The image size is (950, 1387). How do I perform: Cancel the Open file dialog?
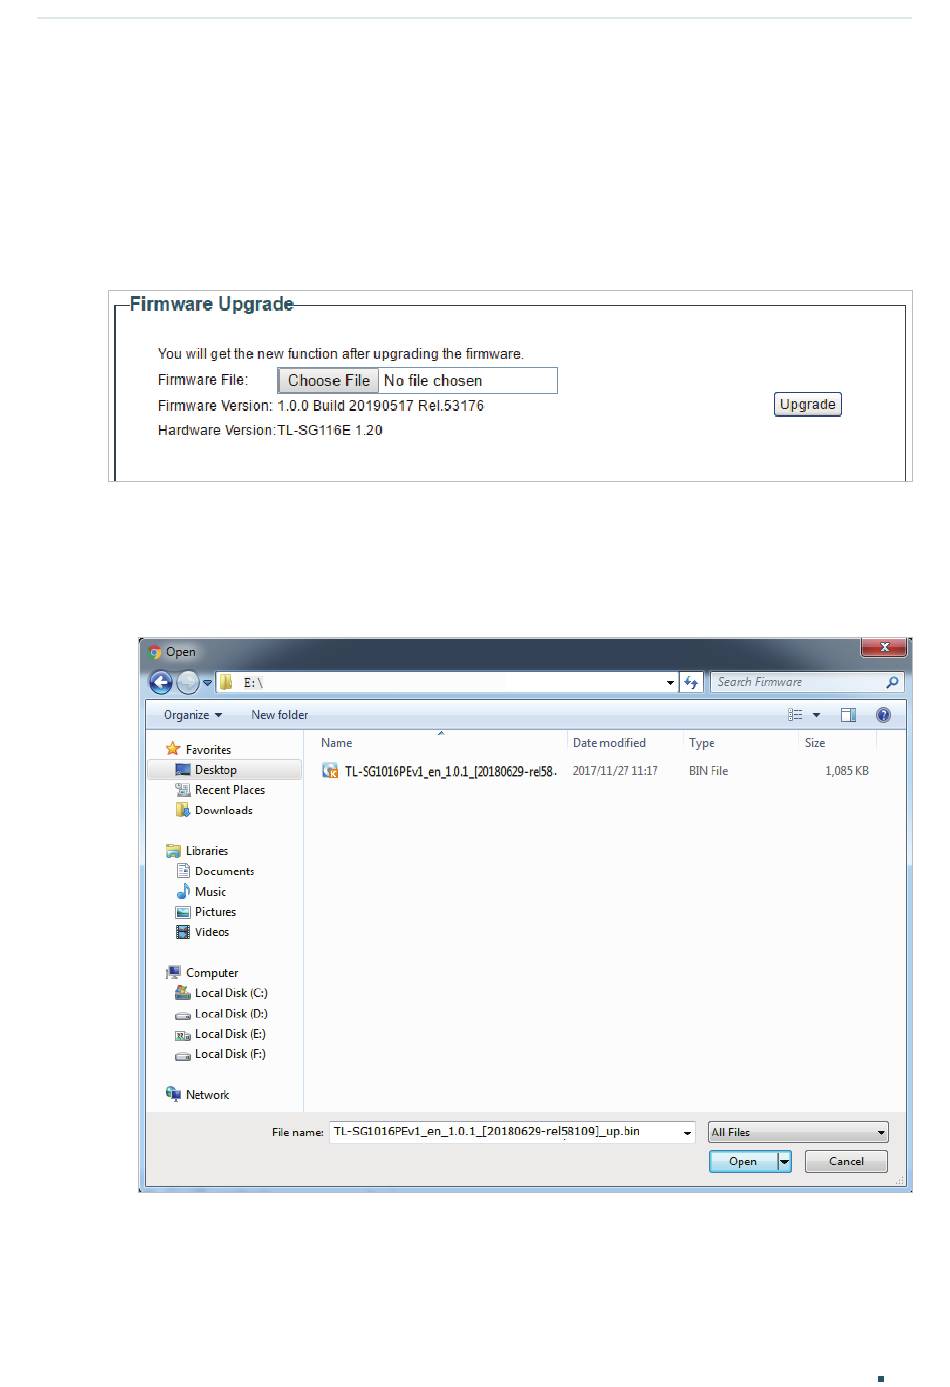846,1161
